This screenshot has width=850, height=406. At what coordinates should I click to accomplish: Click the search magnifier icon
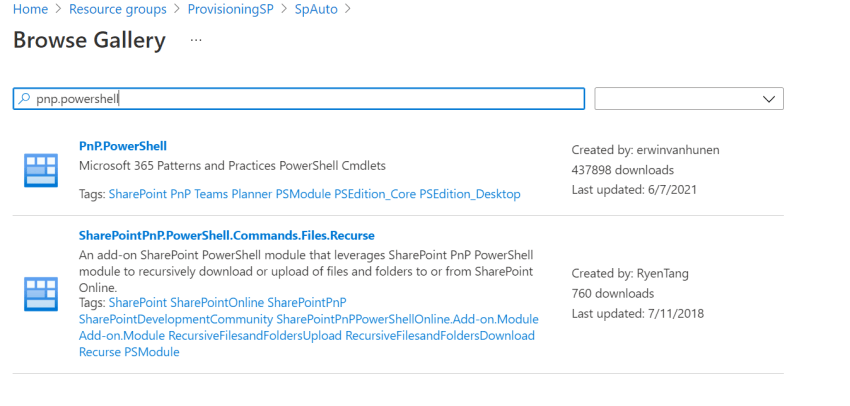[x=25, y=99]
